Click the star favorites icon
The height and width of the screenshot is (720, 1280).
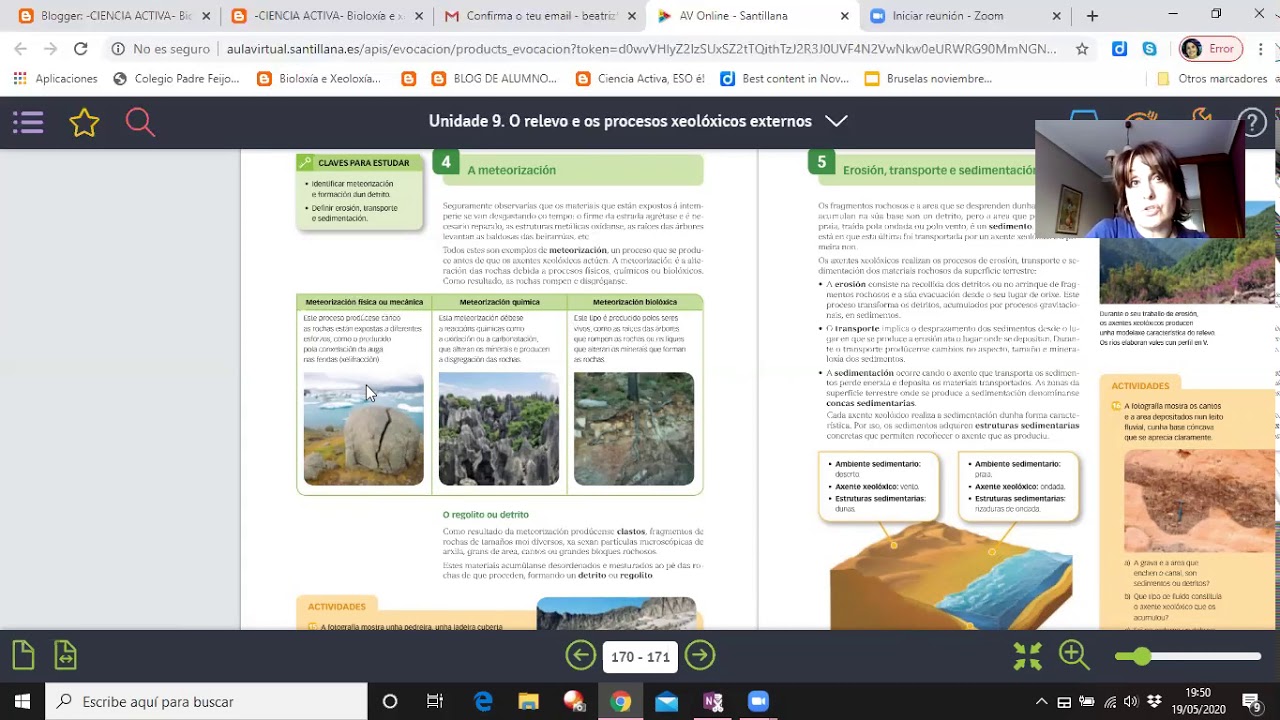coord(84,122)
